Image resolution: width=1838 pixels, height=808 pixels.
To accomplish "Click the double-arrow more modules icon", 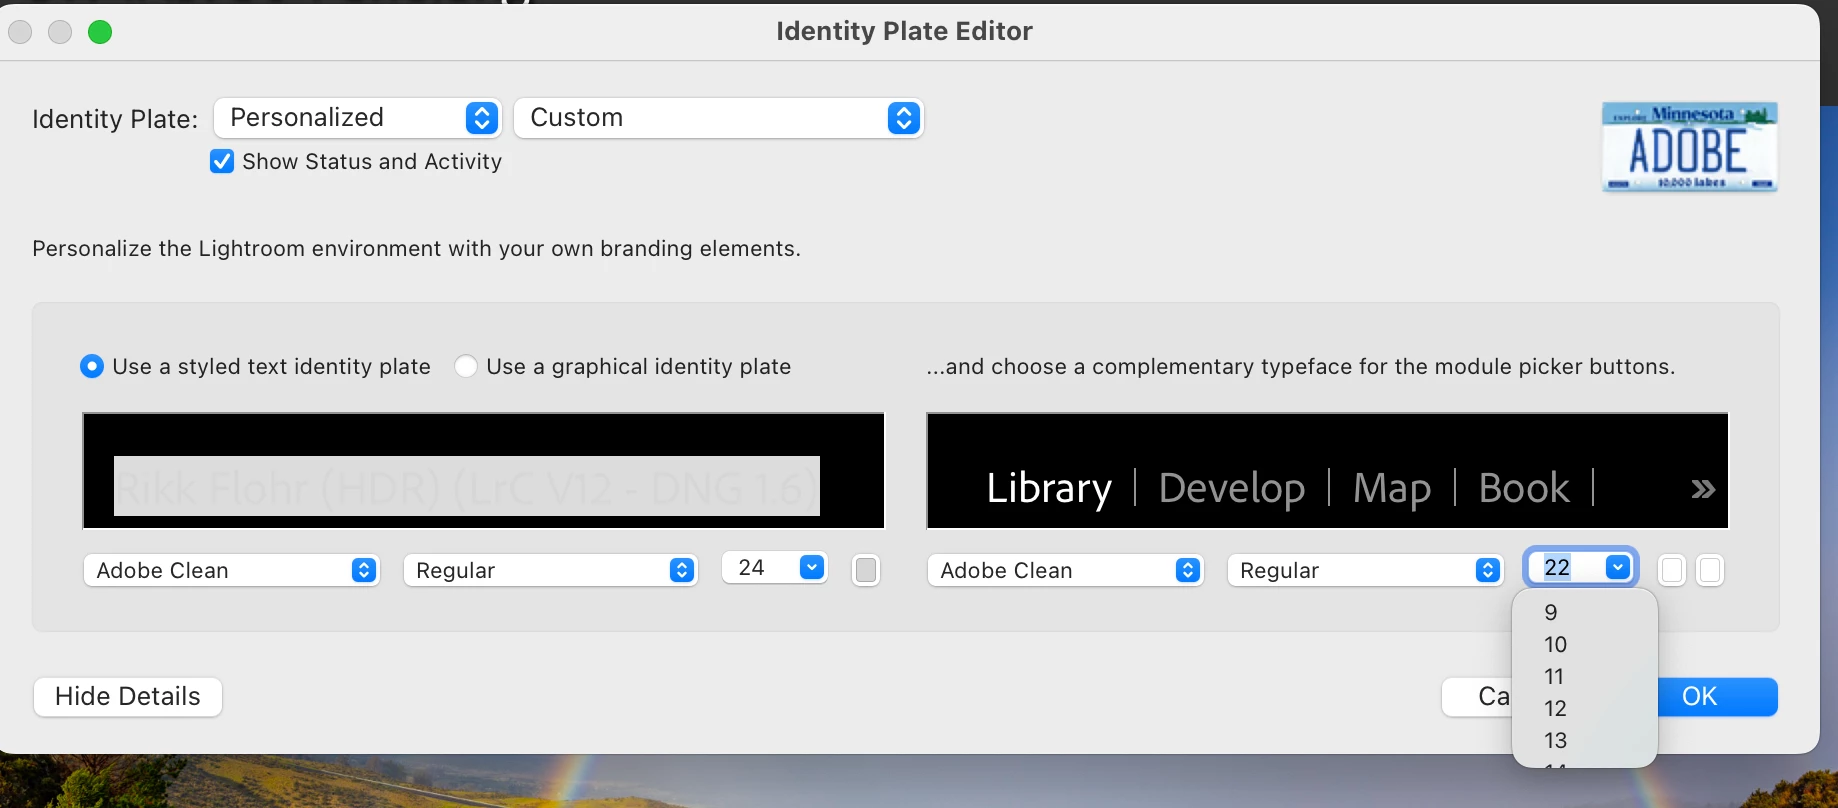I will point(1703,489).
